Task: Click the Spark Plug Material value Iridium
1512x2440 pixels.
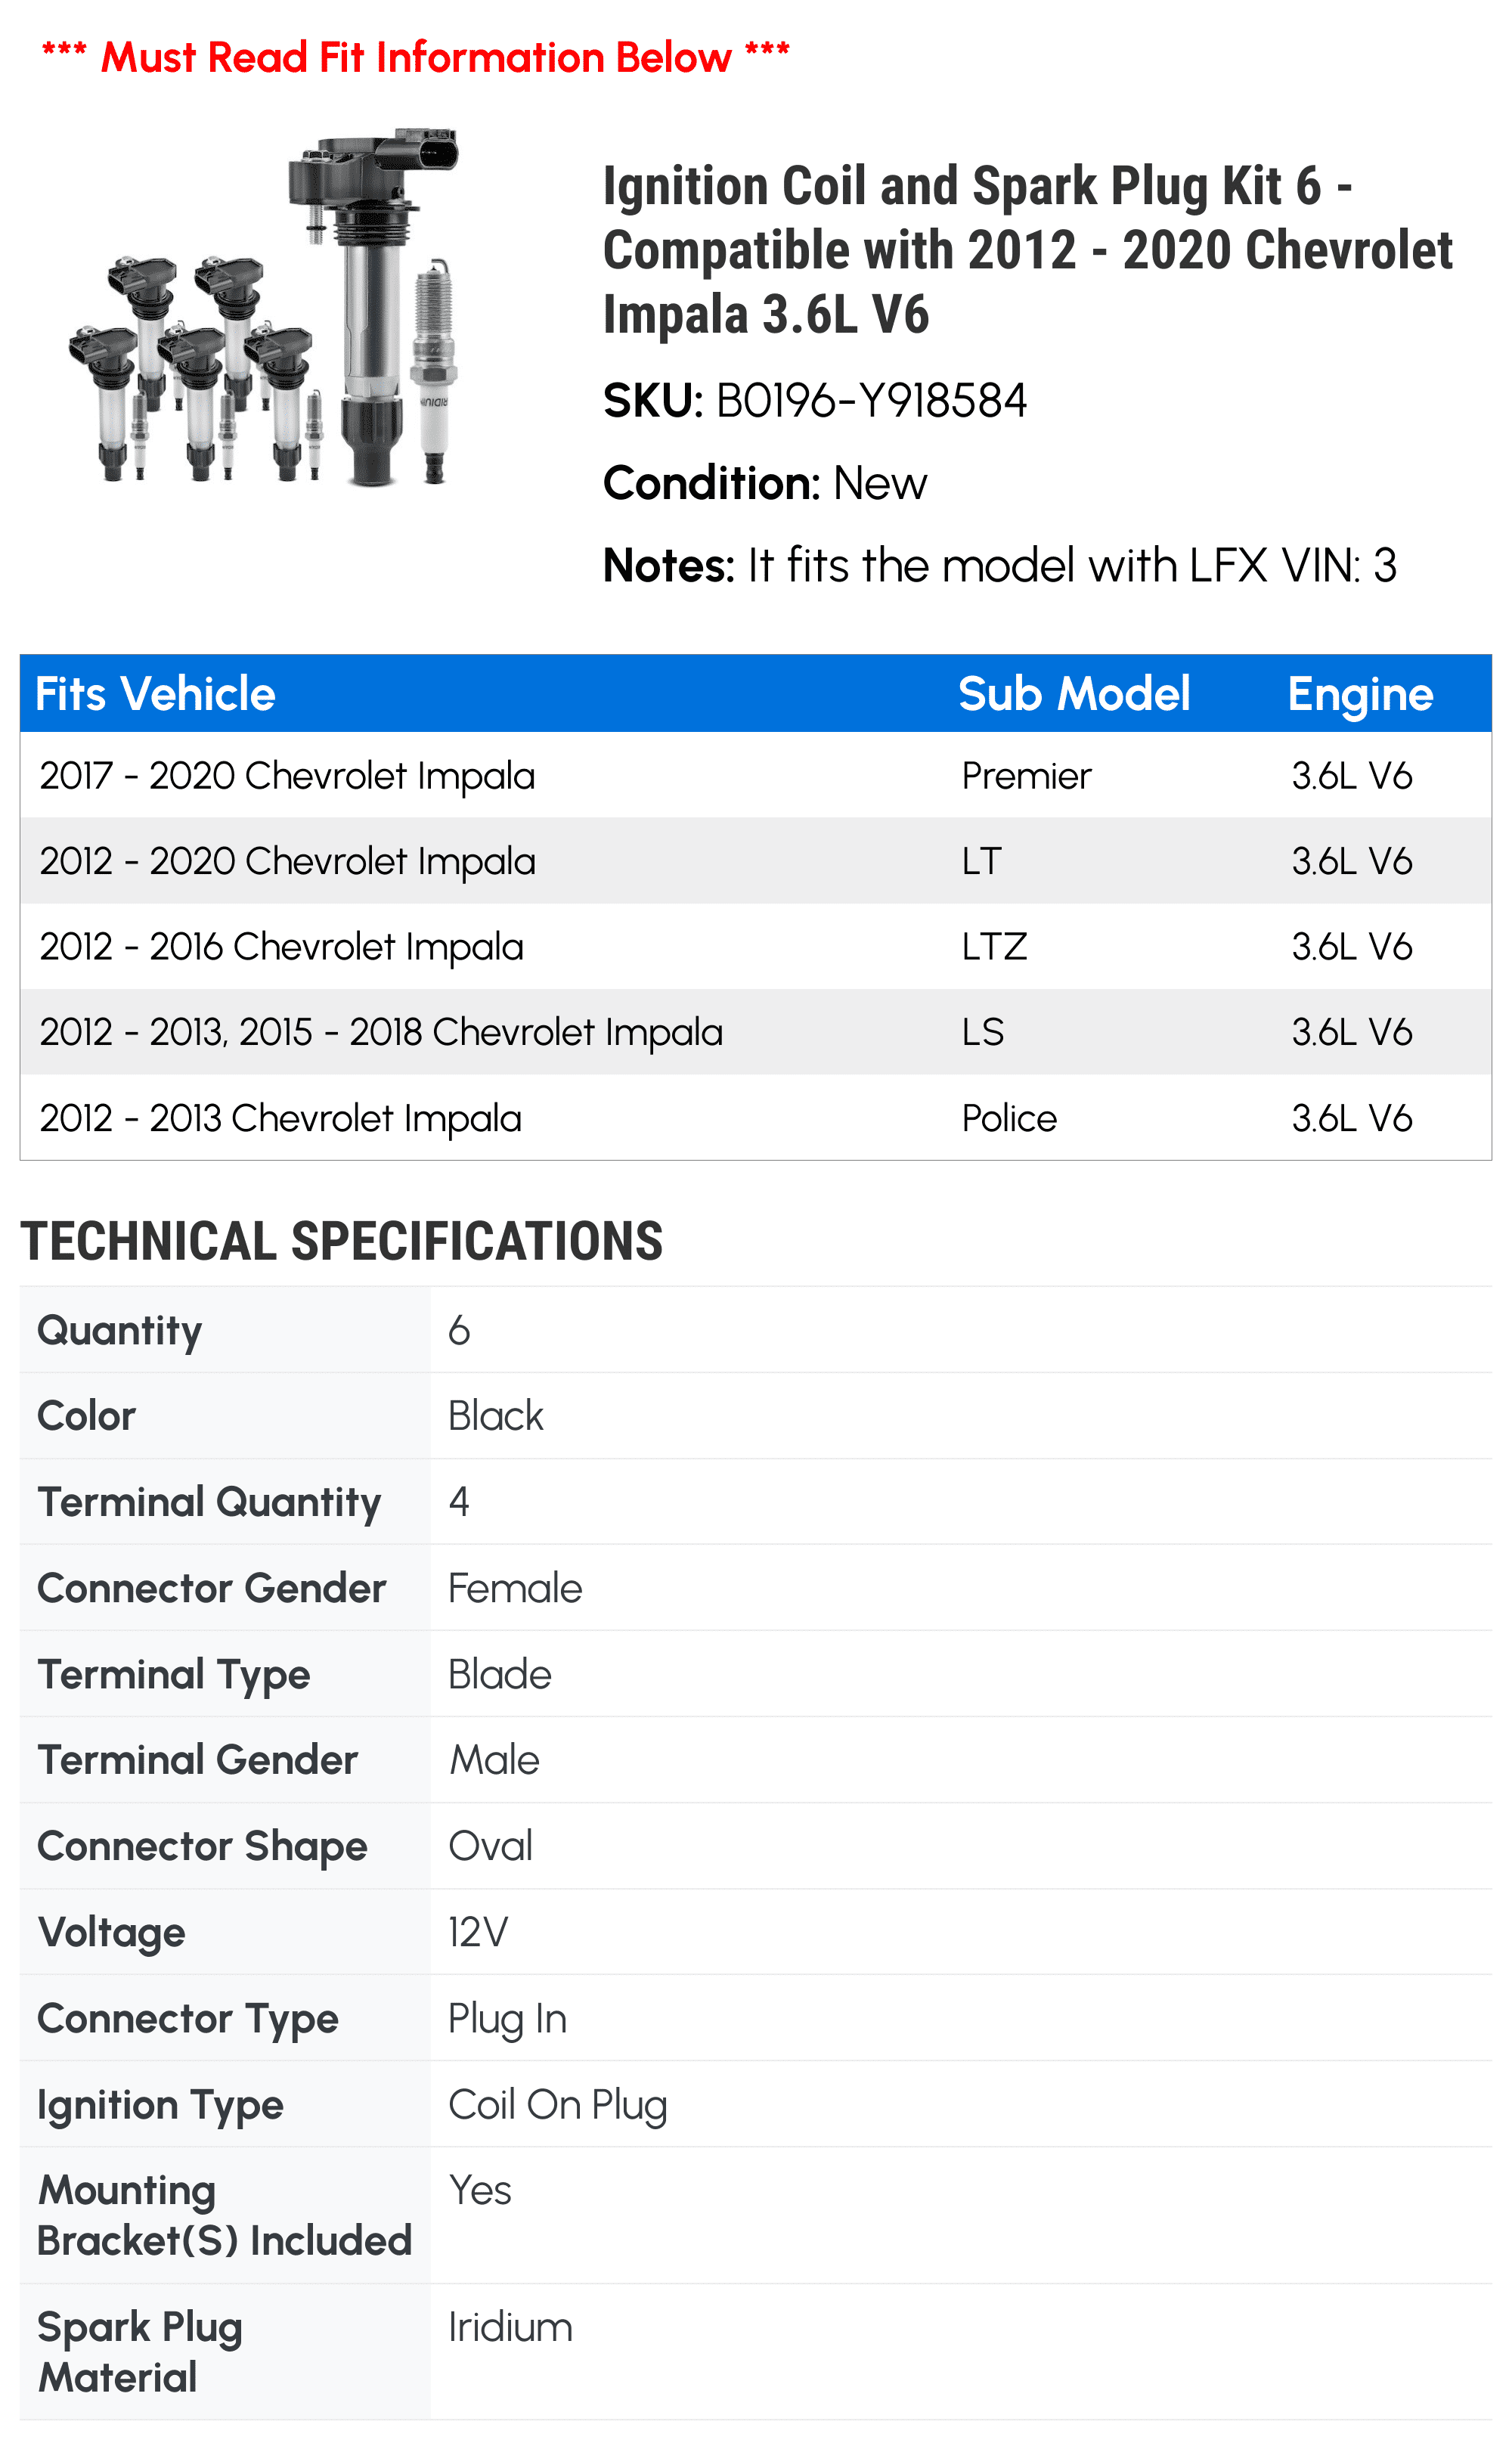Action: pyautogui.click(x=510, y=2327)
